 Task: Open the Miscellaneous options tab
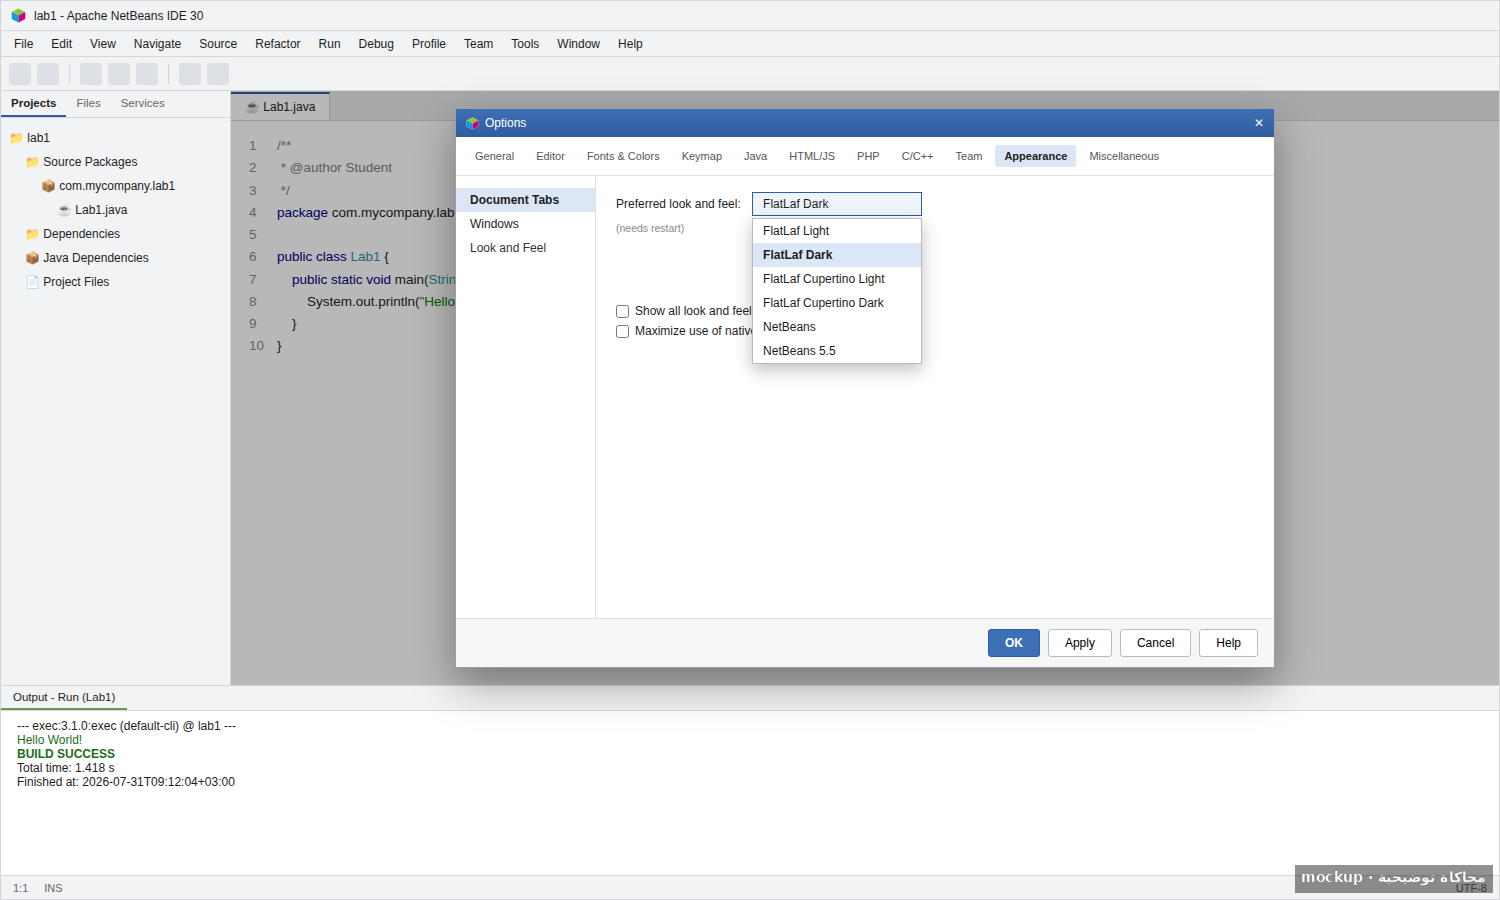tap(1124, 156)
